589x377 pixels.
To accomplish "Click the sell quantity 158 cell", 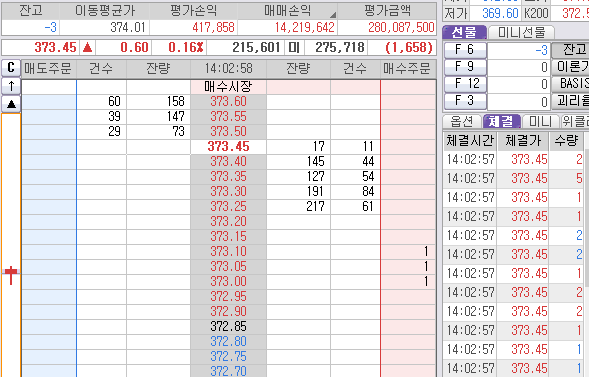I will click(x=158, y=101).
